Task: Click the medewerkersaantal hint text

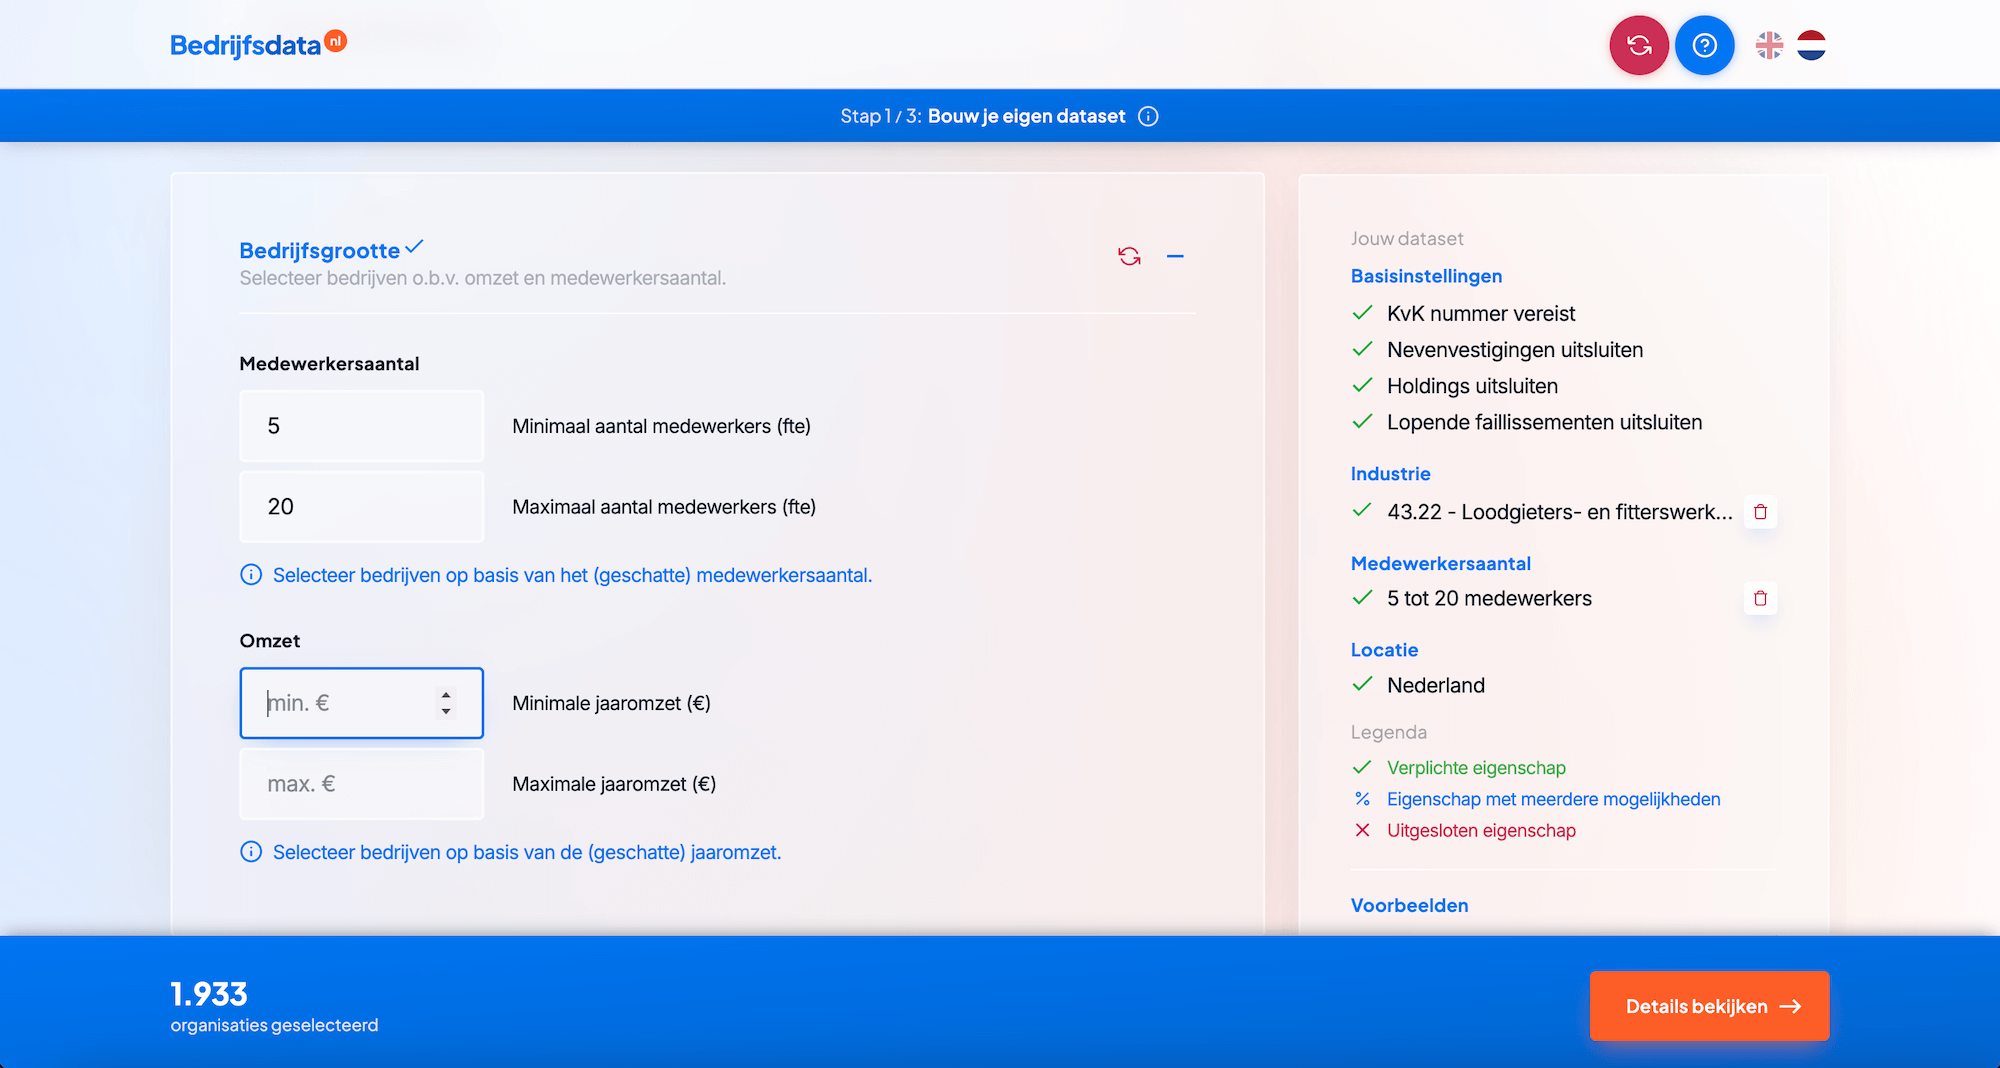Action: [572, 575]
